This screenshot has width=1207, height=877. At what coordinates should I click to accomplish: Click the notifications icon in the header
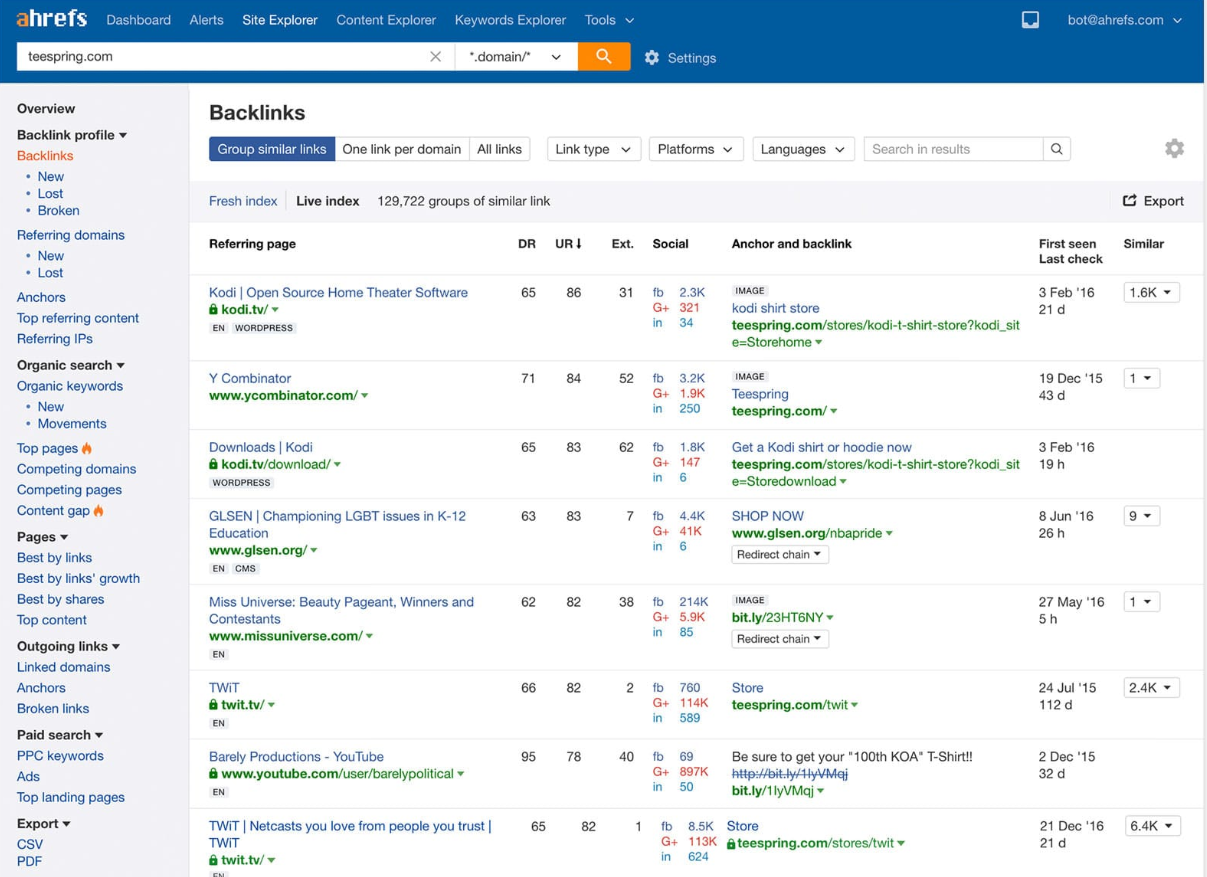pos(1030,20)
